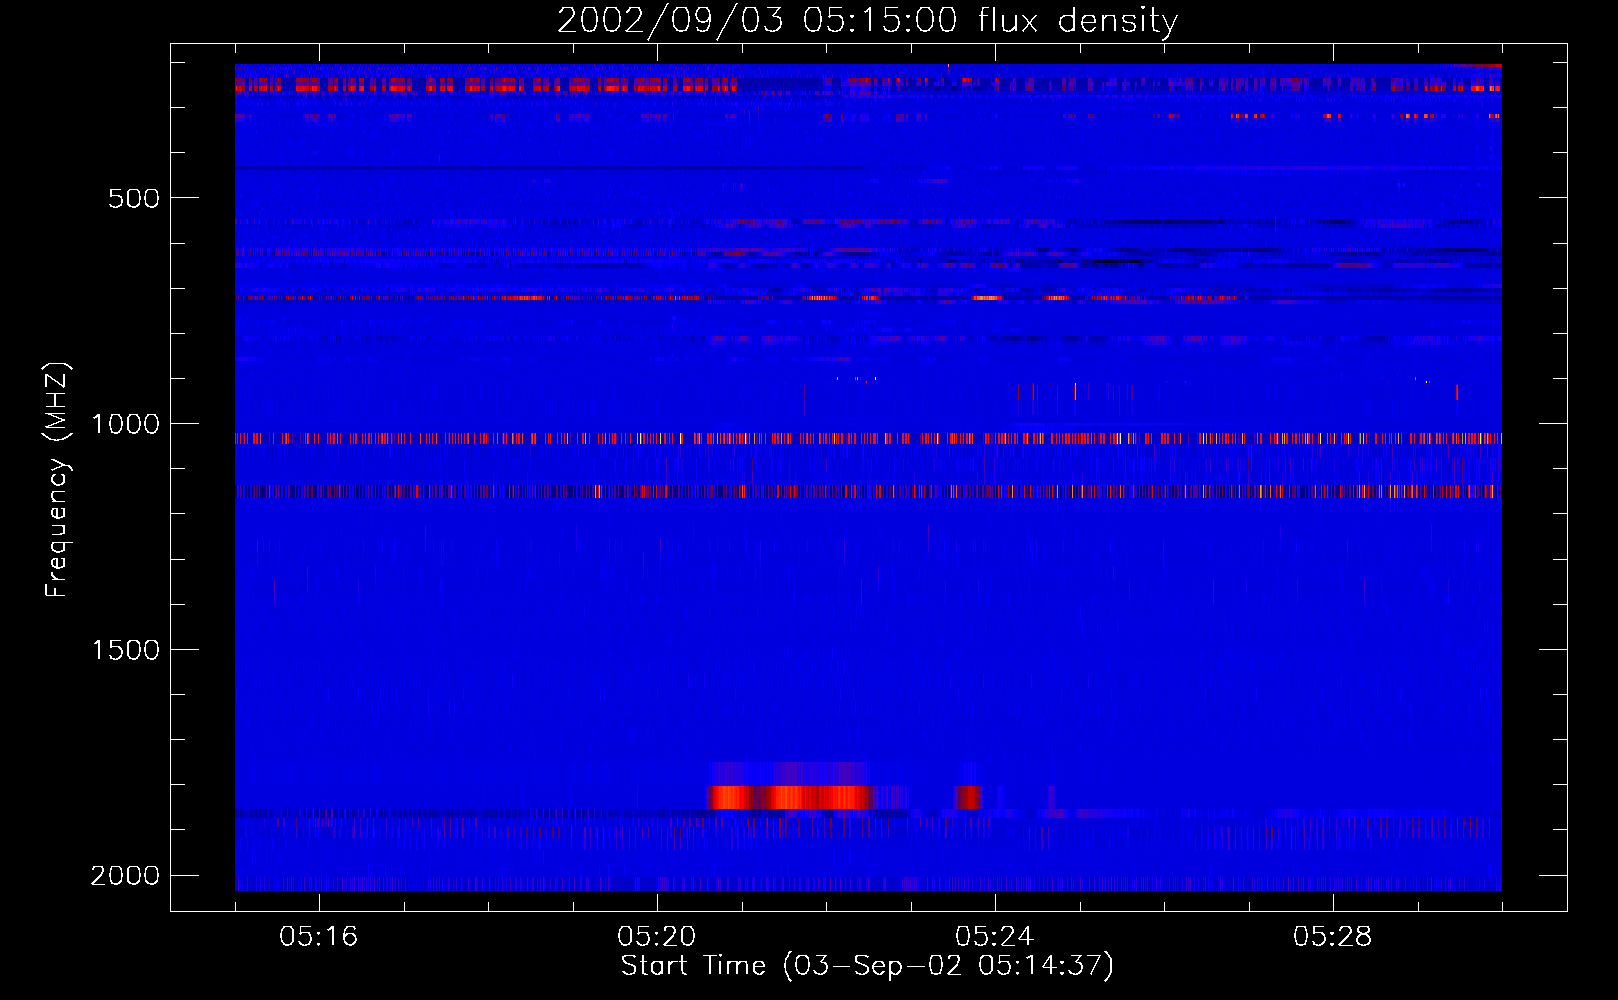This screenshot has height=1000, width=1618.
Task: Click the '05:24' time tick label
Action: [x=994, y=937]
